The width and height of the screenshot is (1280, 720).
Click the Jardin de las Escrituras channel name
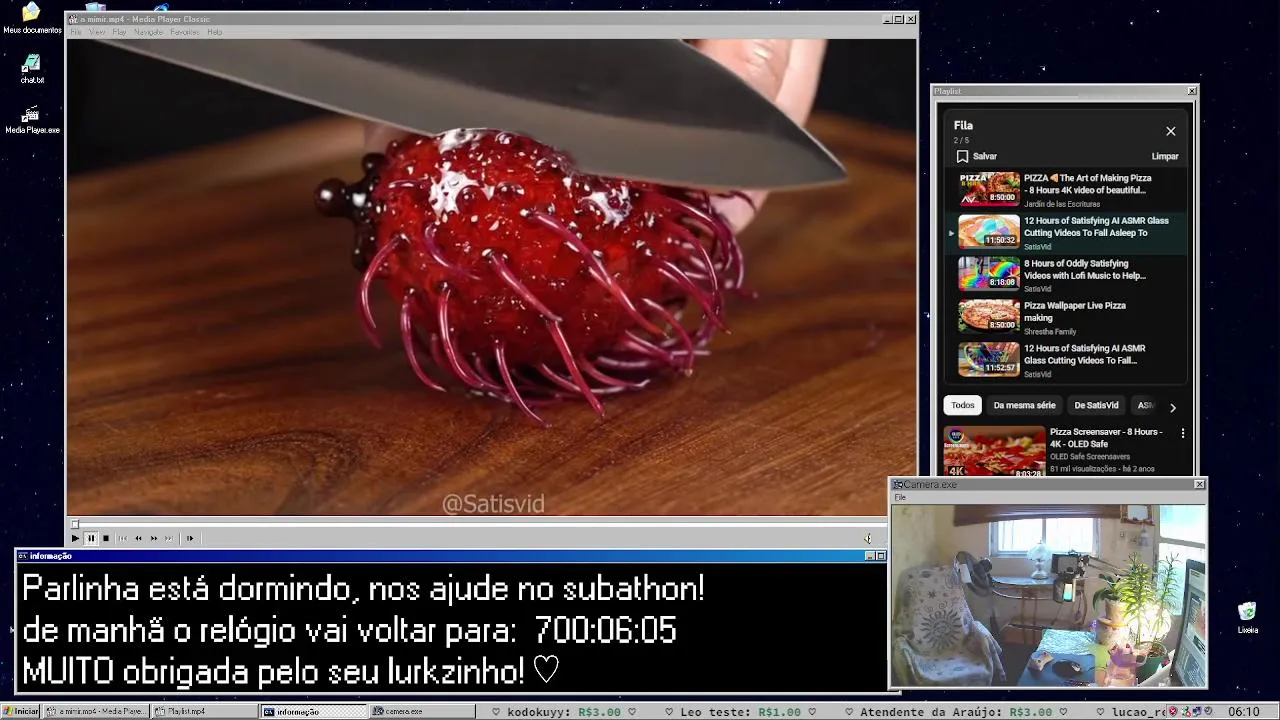click(1061, 204)
